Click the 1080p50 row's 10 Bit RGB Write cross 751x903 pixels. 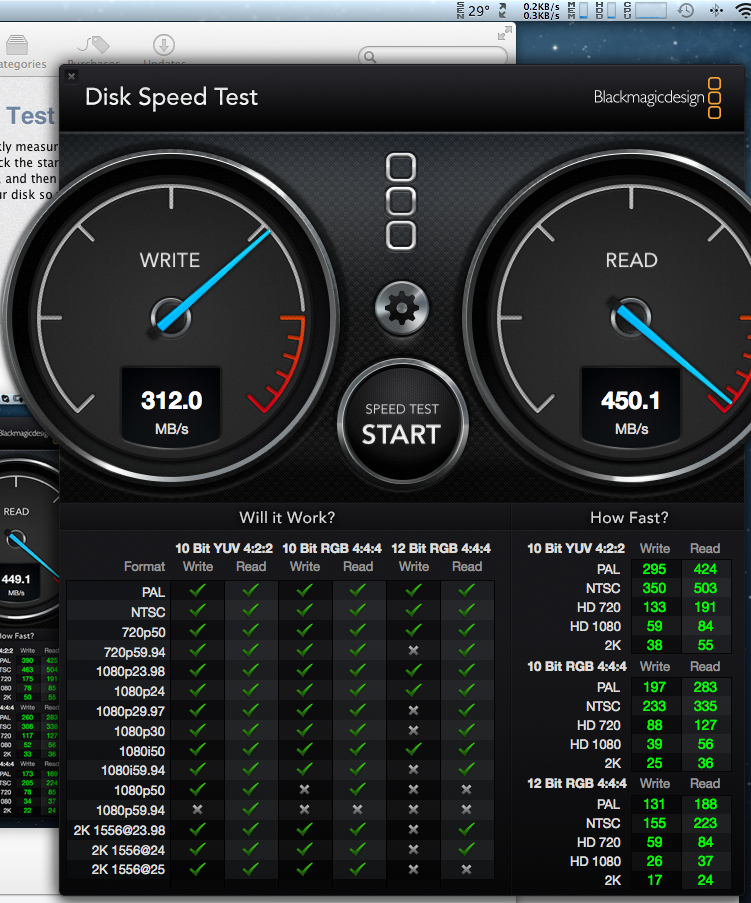tap(305, 790)
